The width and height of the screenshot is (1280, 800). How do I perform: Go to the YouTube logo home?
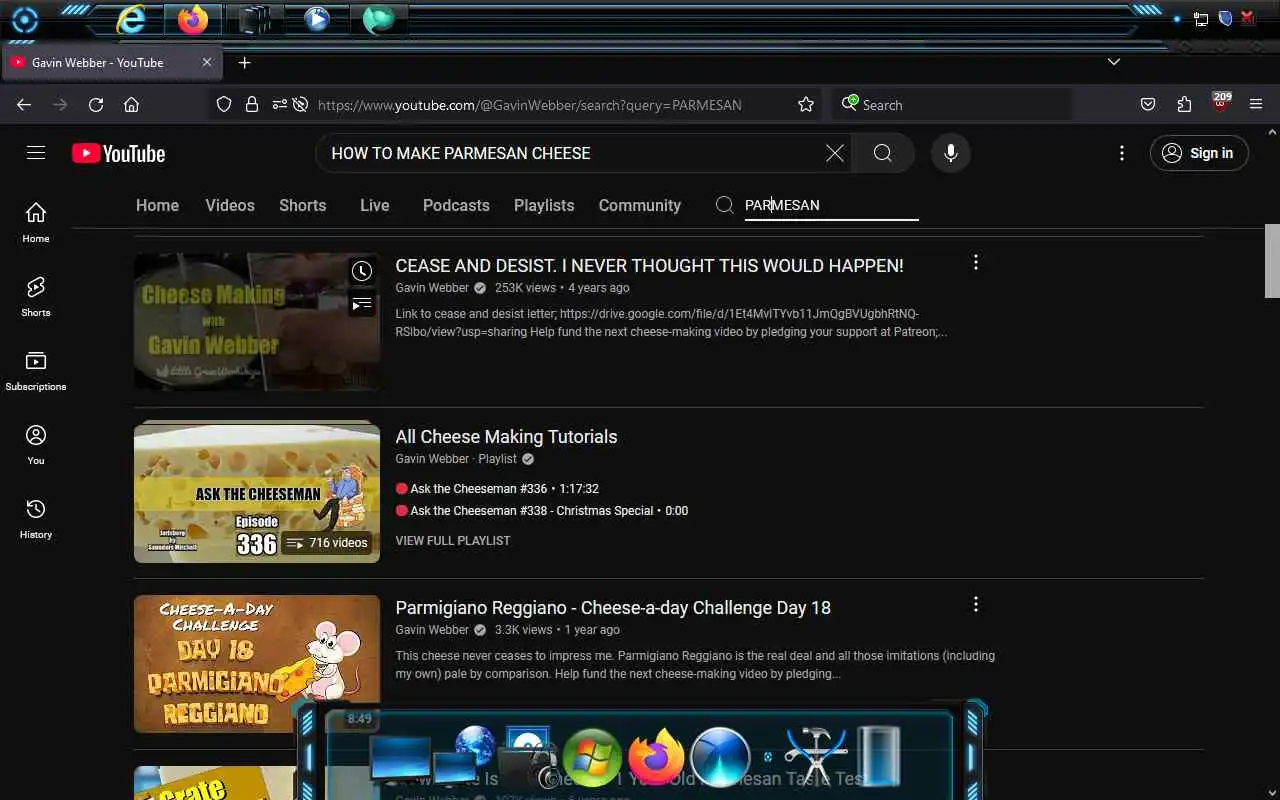click(x=118, y=153)
